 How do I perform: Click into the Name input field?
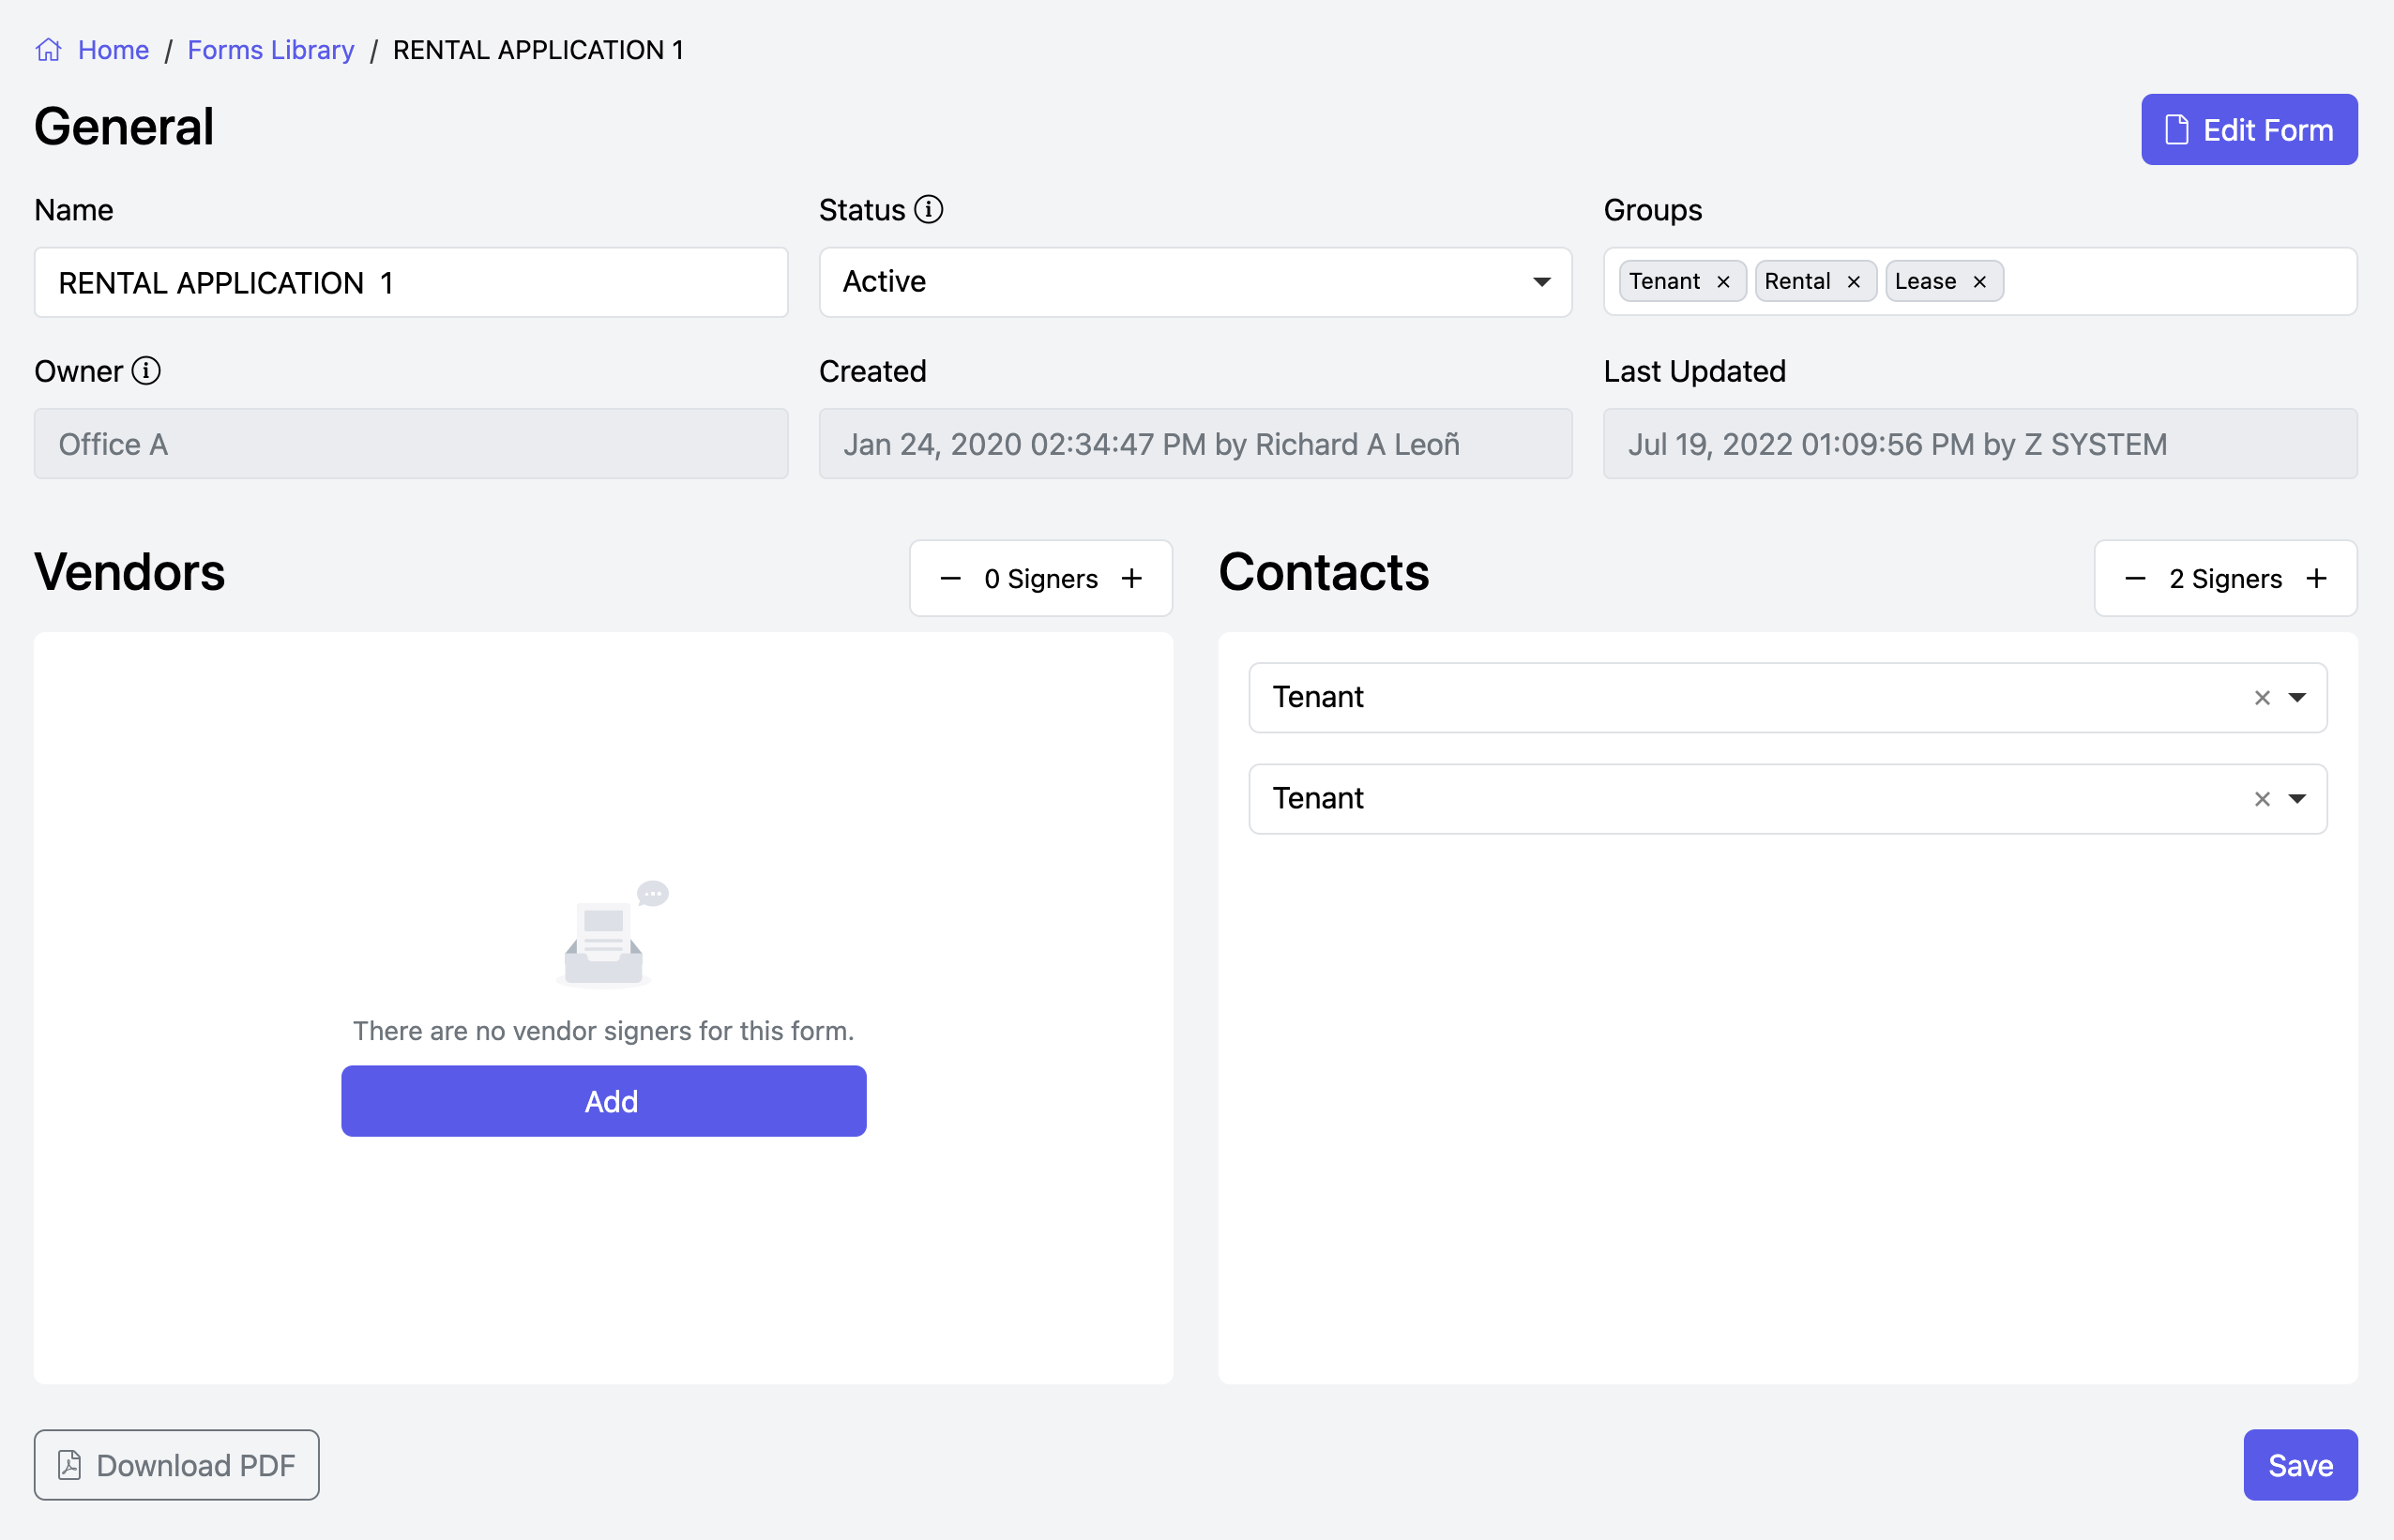(x=410, y=283)
